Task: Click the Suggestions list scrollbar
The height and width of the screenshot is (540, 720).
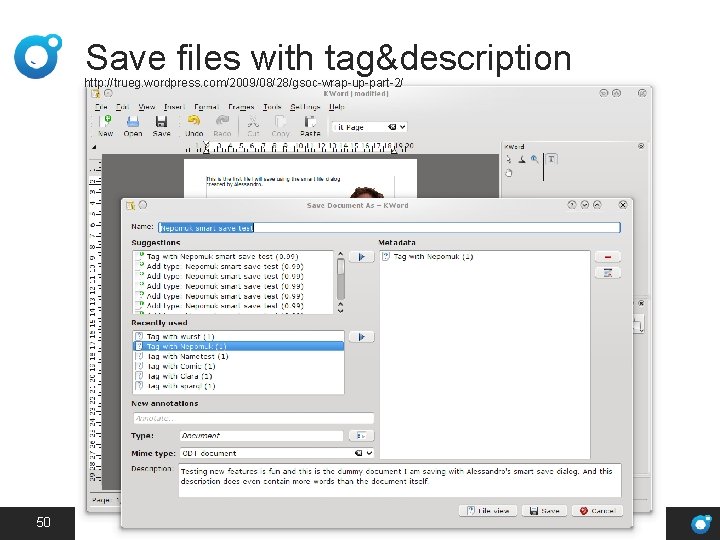Action: [340, 282]
